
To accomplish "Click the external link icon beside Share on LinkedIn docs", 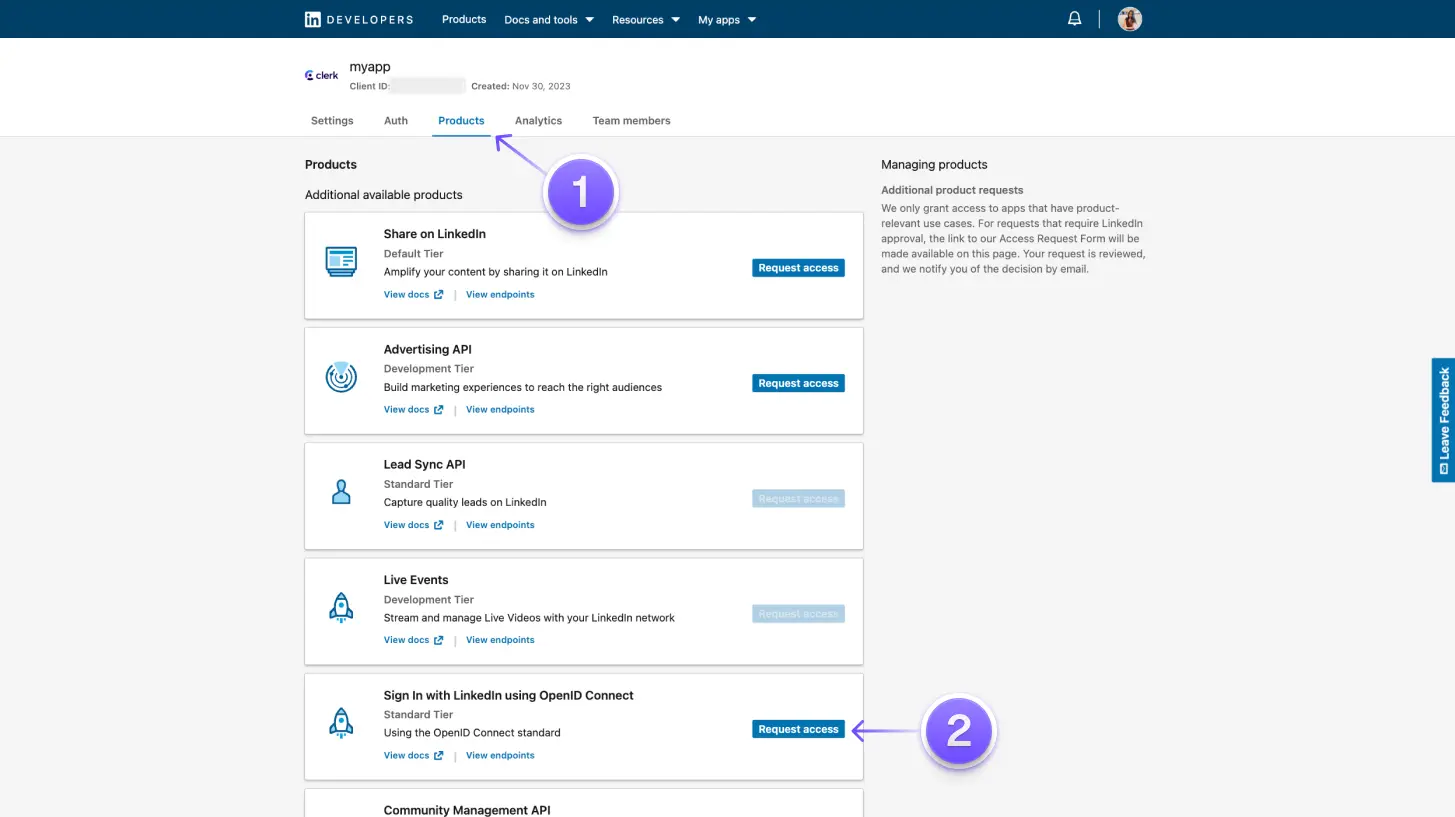I will click(x=439, y=294).
